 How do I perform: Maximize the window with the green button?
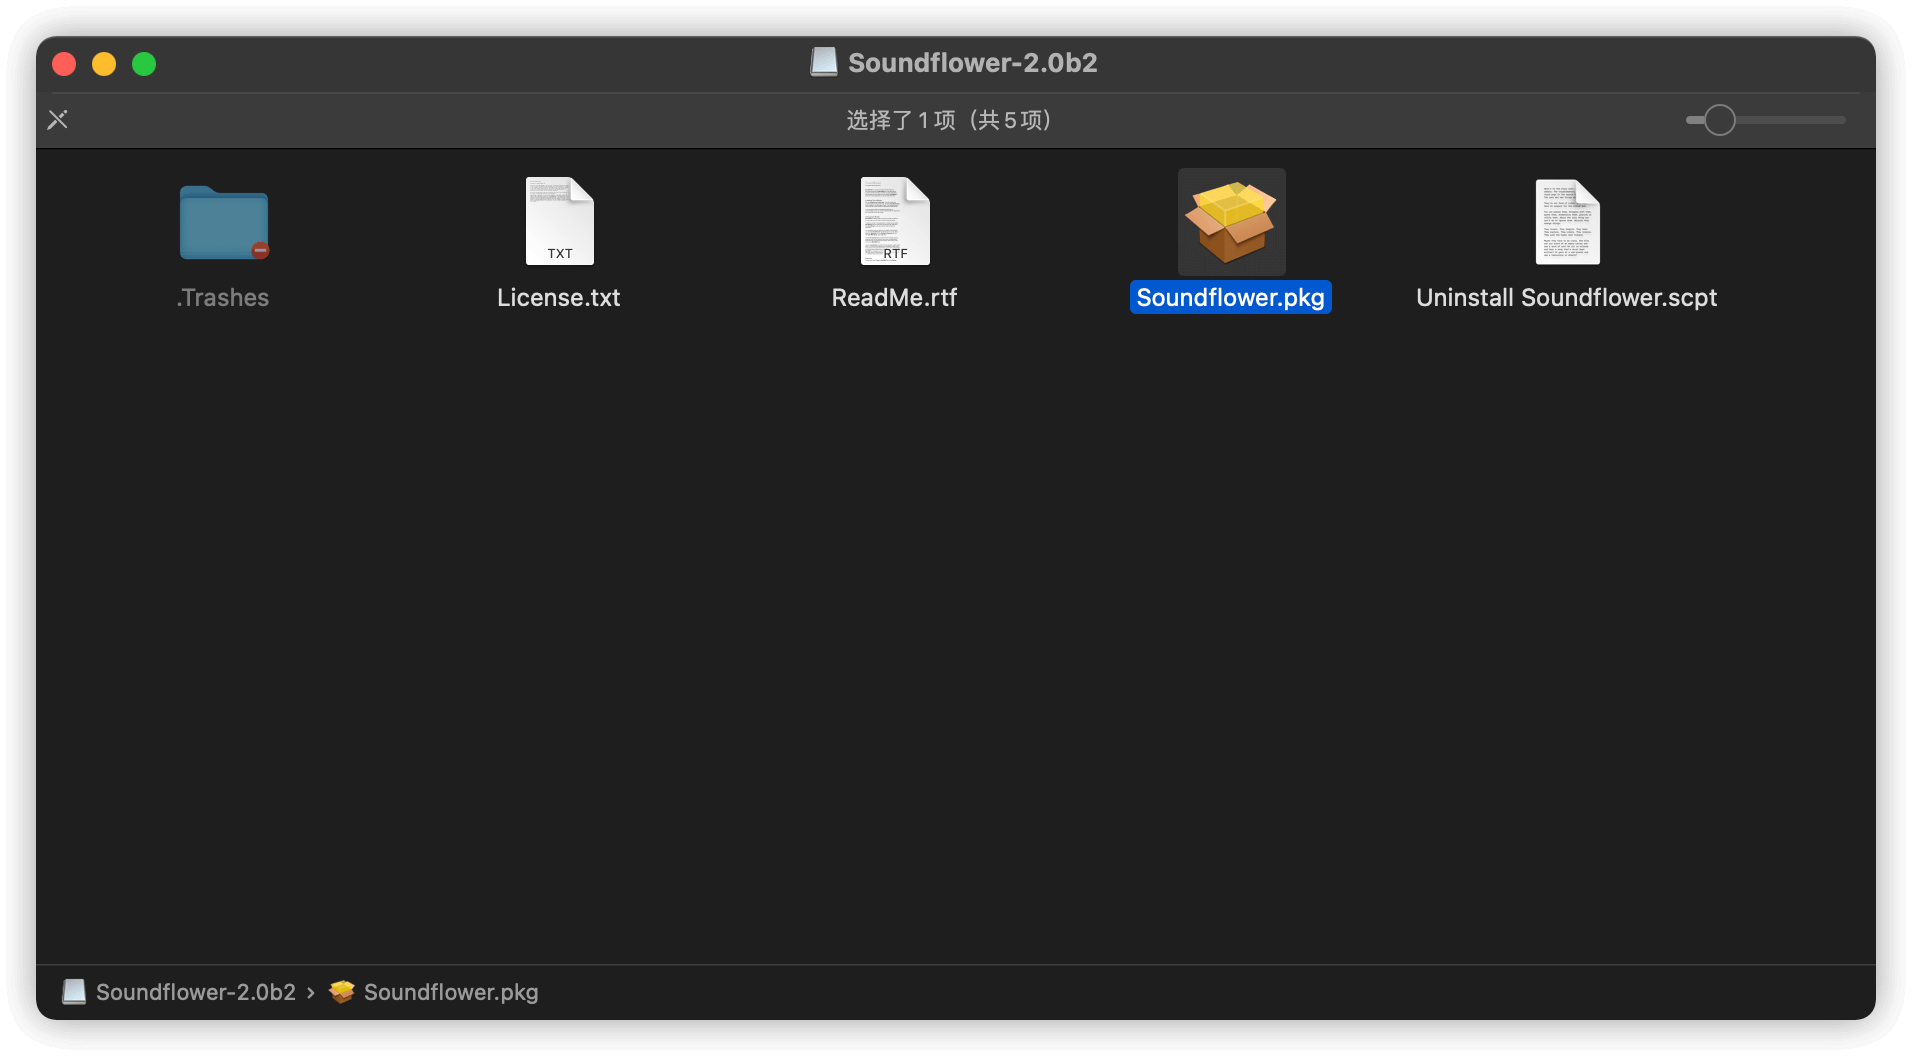pyautogui.click(x=144, y=64)
